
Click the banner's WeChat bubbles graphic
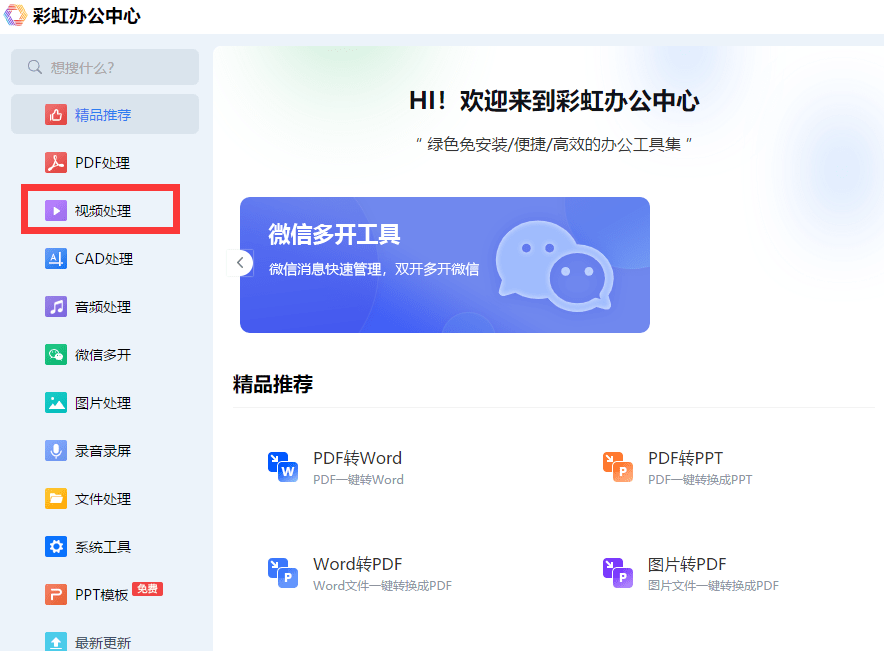(x=554, y=265)
